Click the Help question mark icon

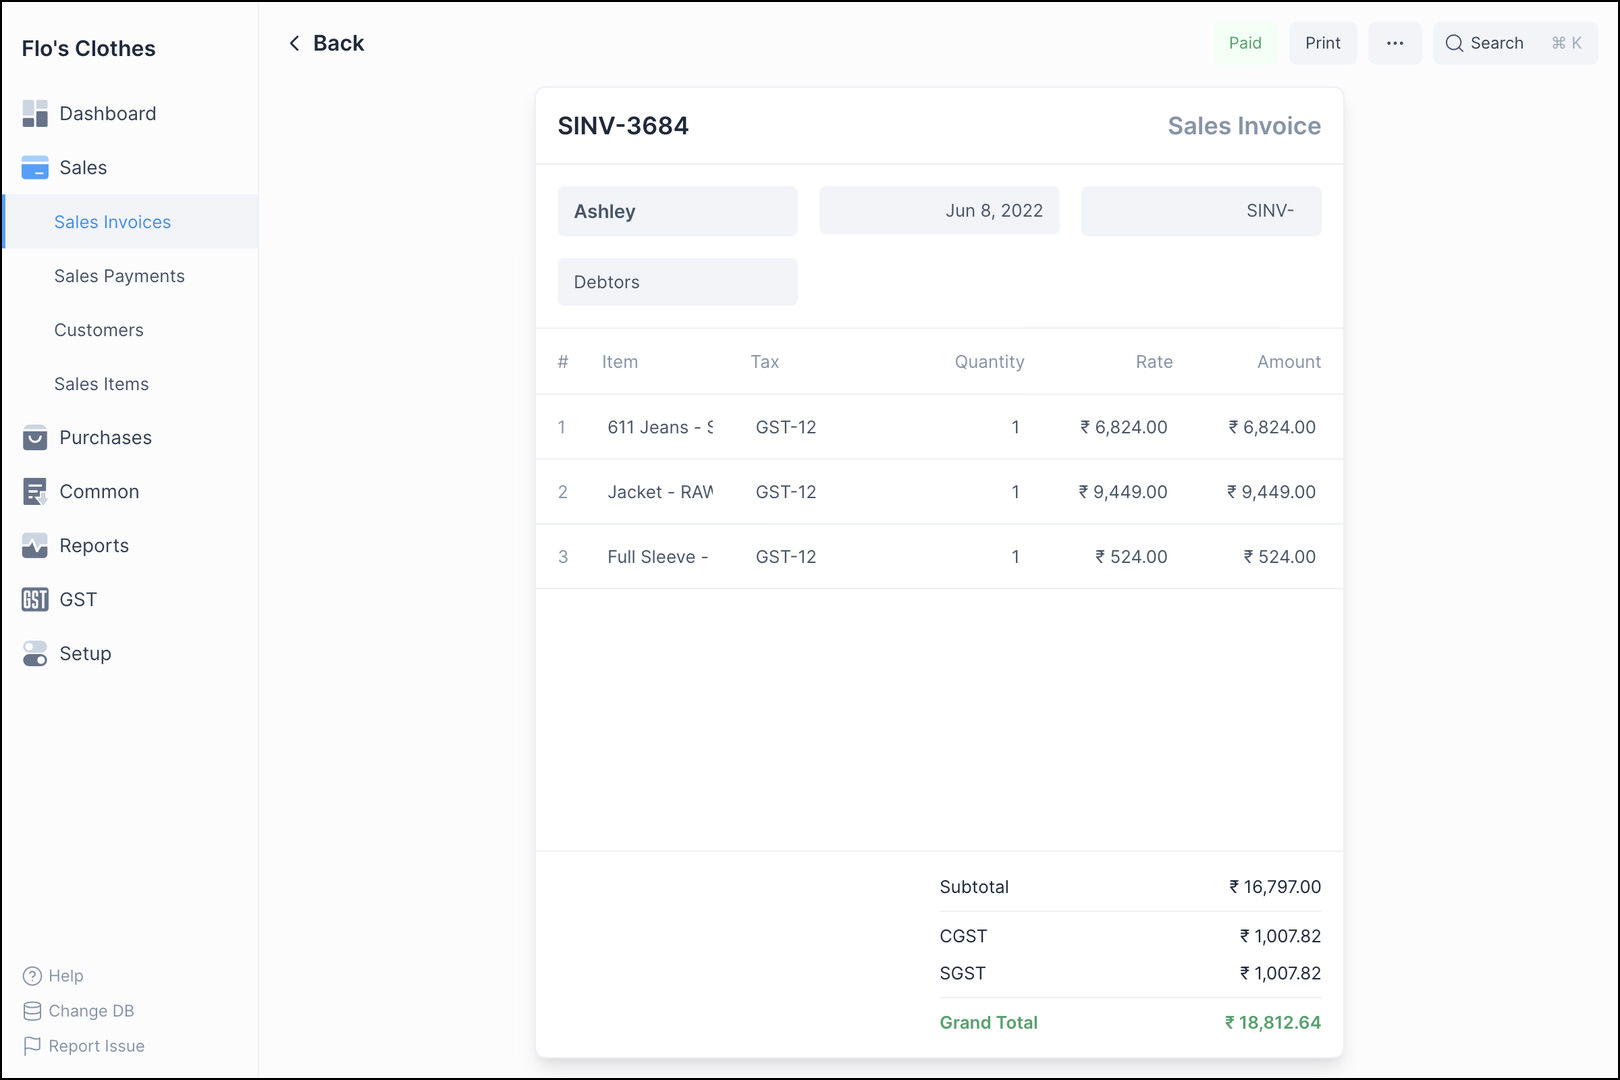point(32,976)
